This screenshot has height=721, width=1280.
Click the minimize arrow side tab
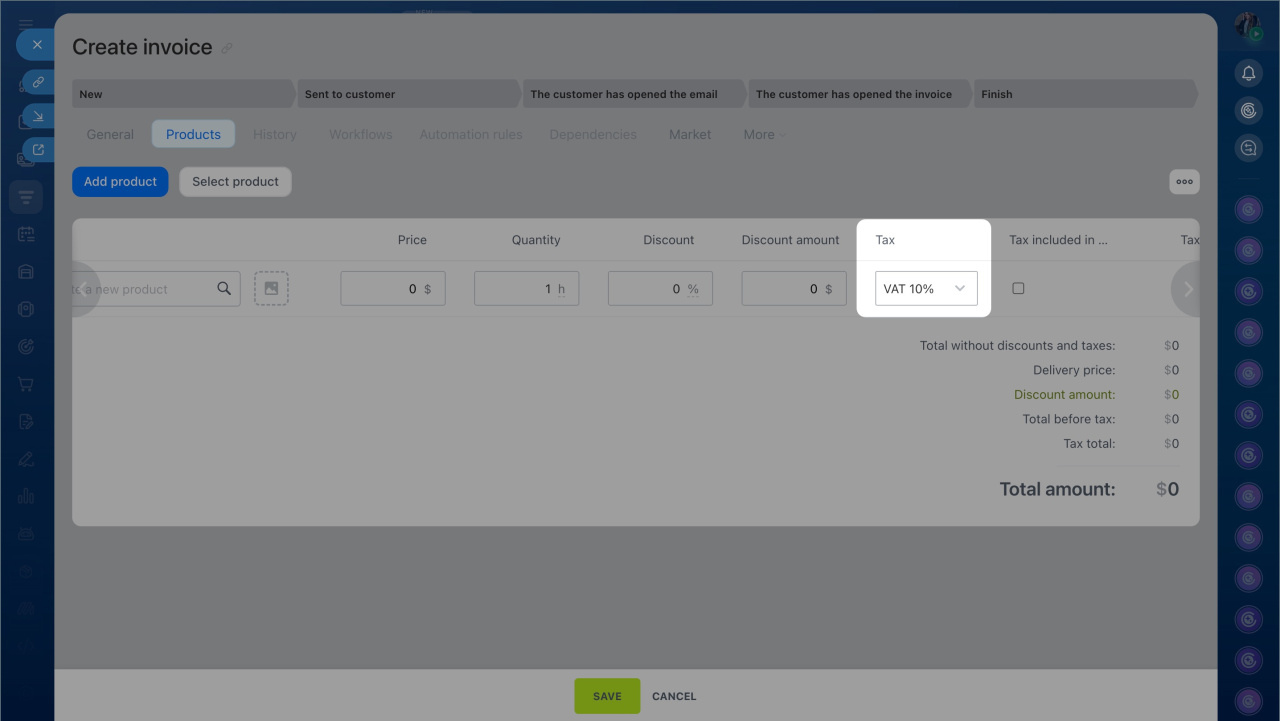point(37,116)
